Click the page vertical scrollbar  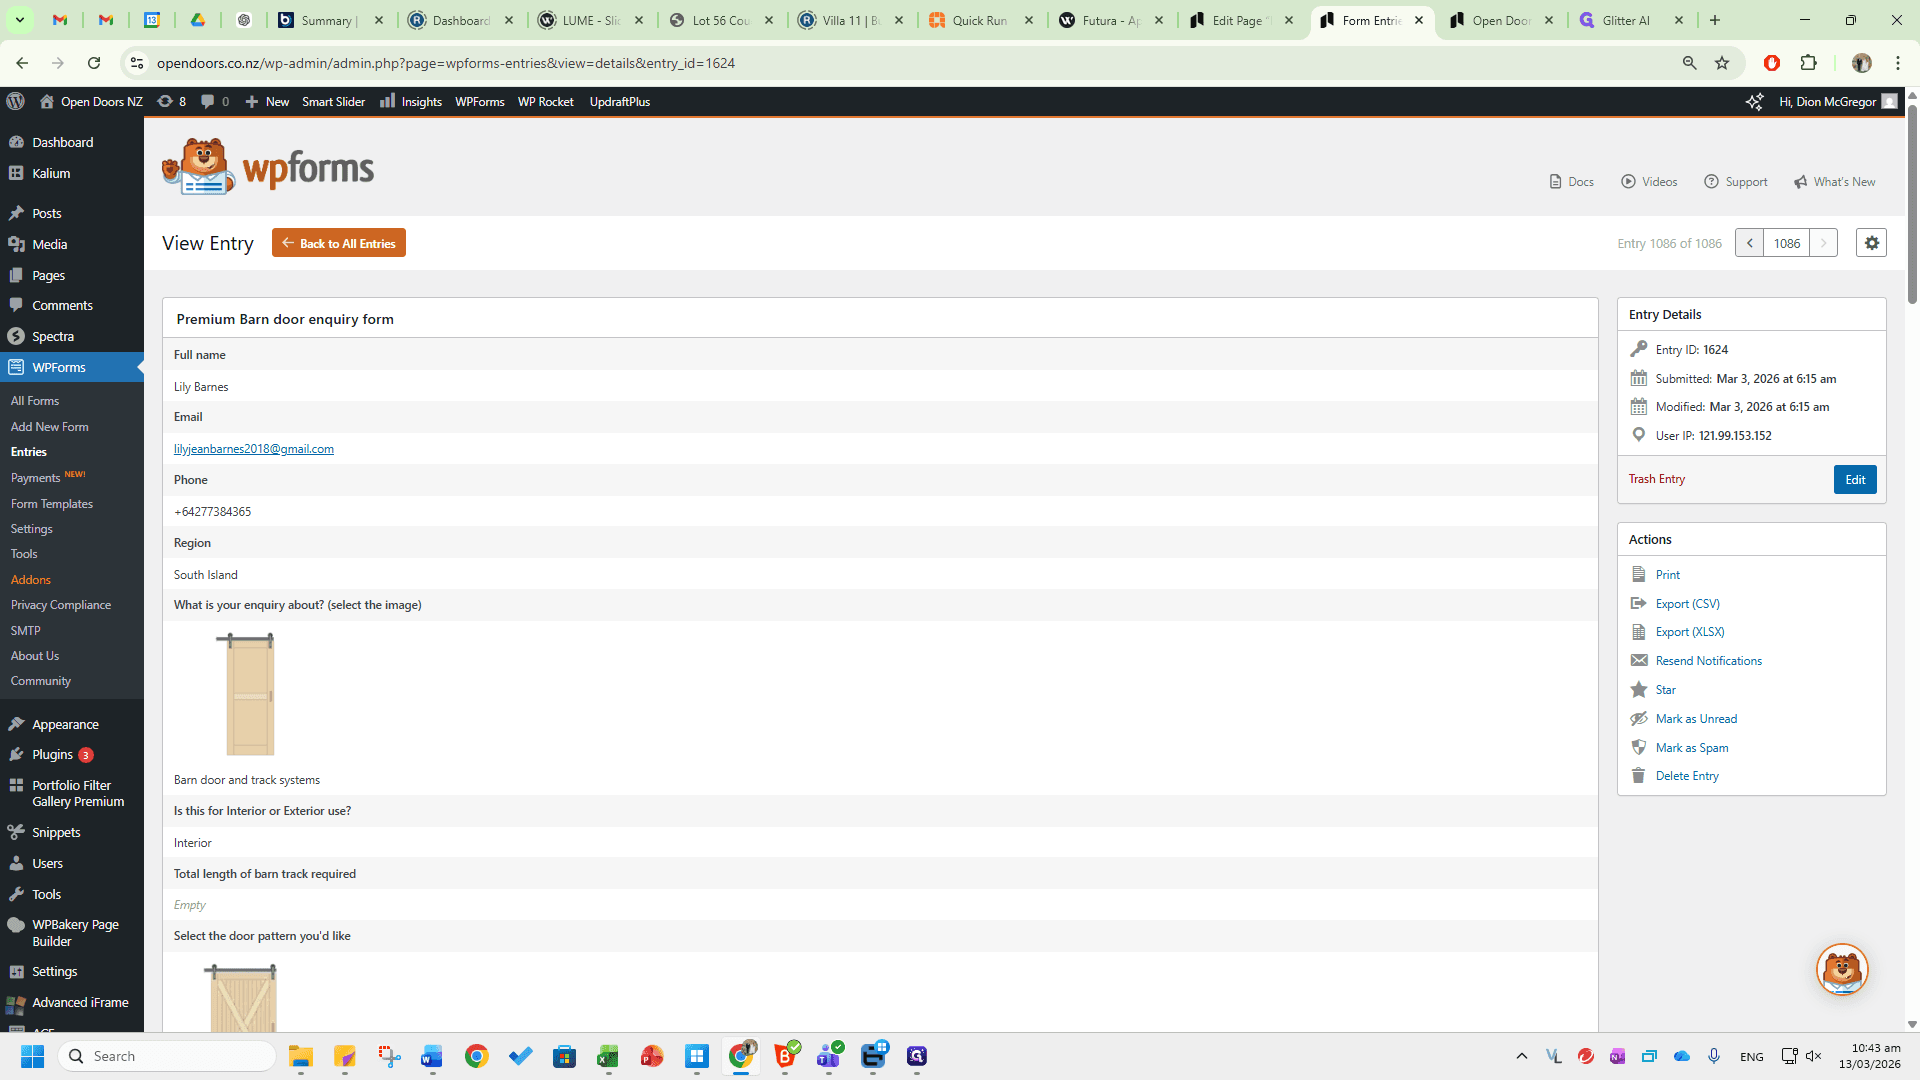(x=1912, y=560)
